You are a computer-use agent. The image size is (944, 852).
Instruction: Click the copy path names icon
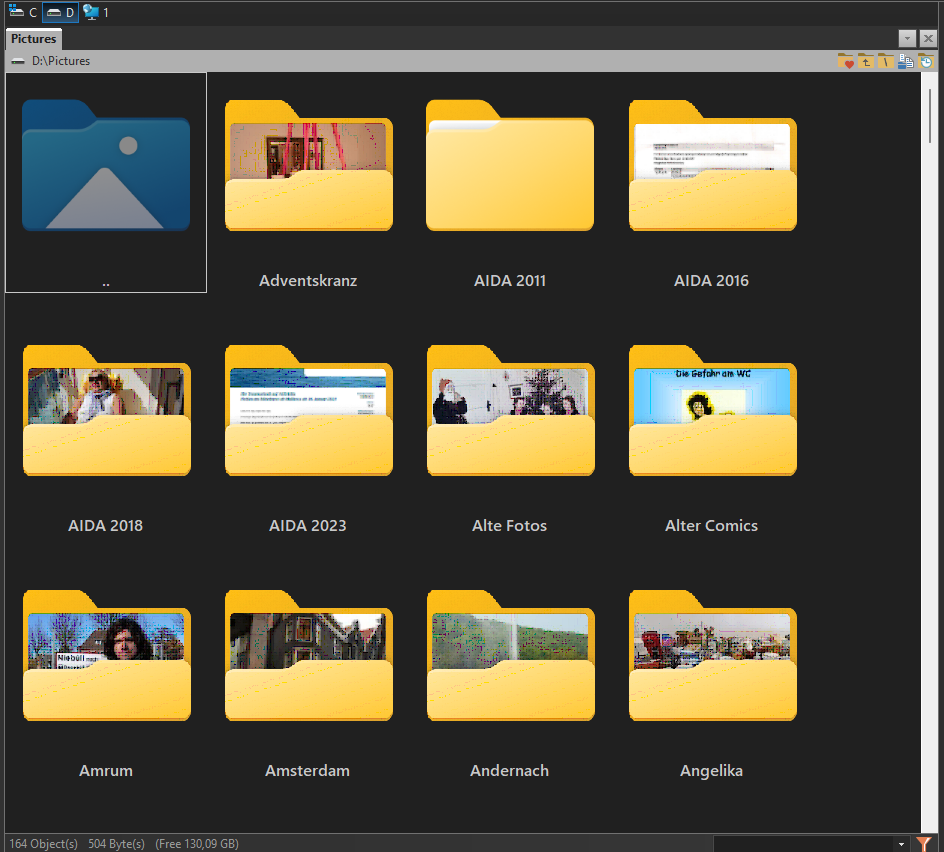pos(906,62)
